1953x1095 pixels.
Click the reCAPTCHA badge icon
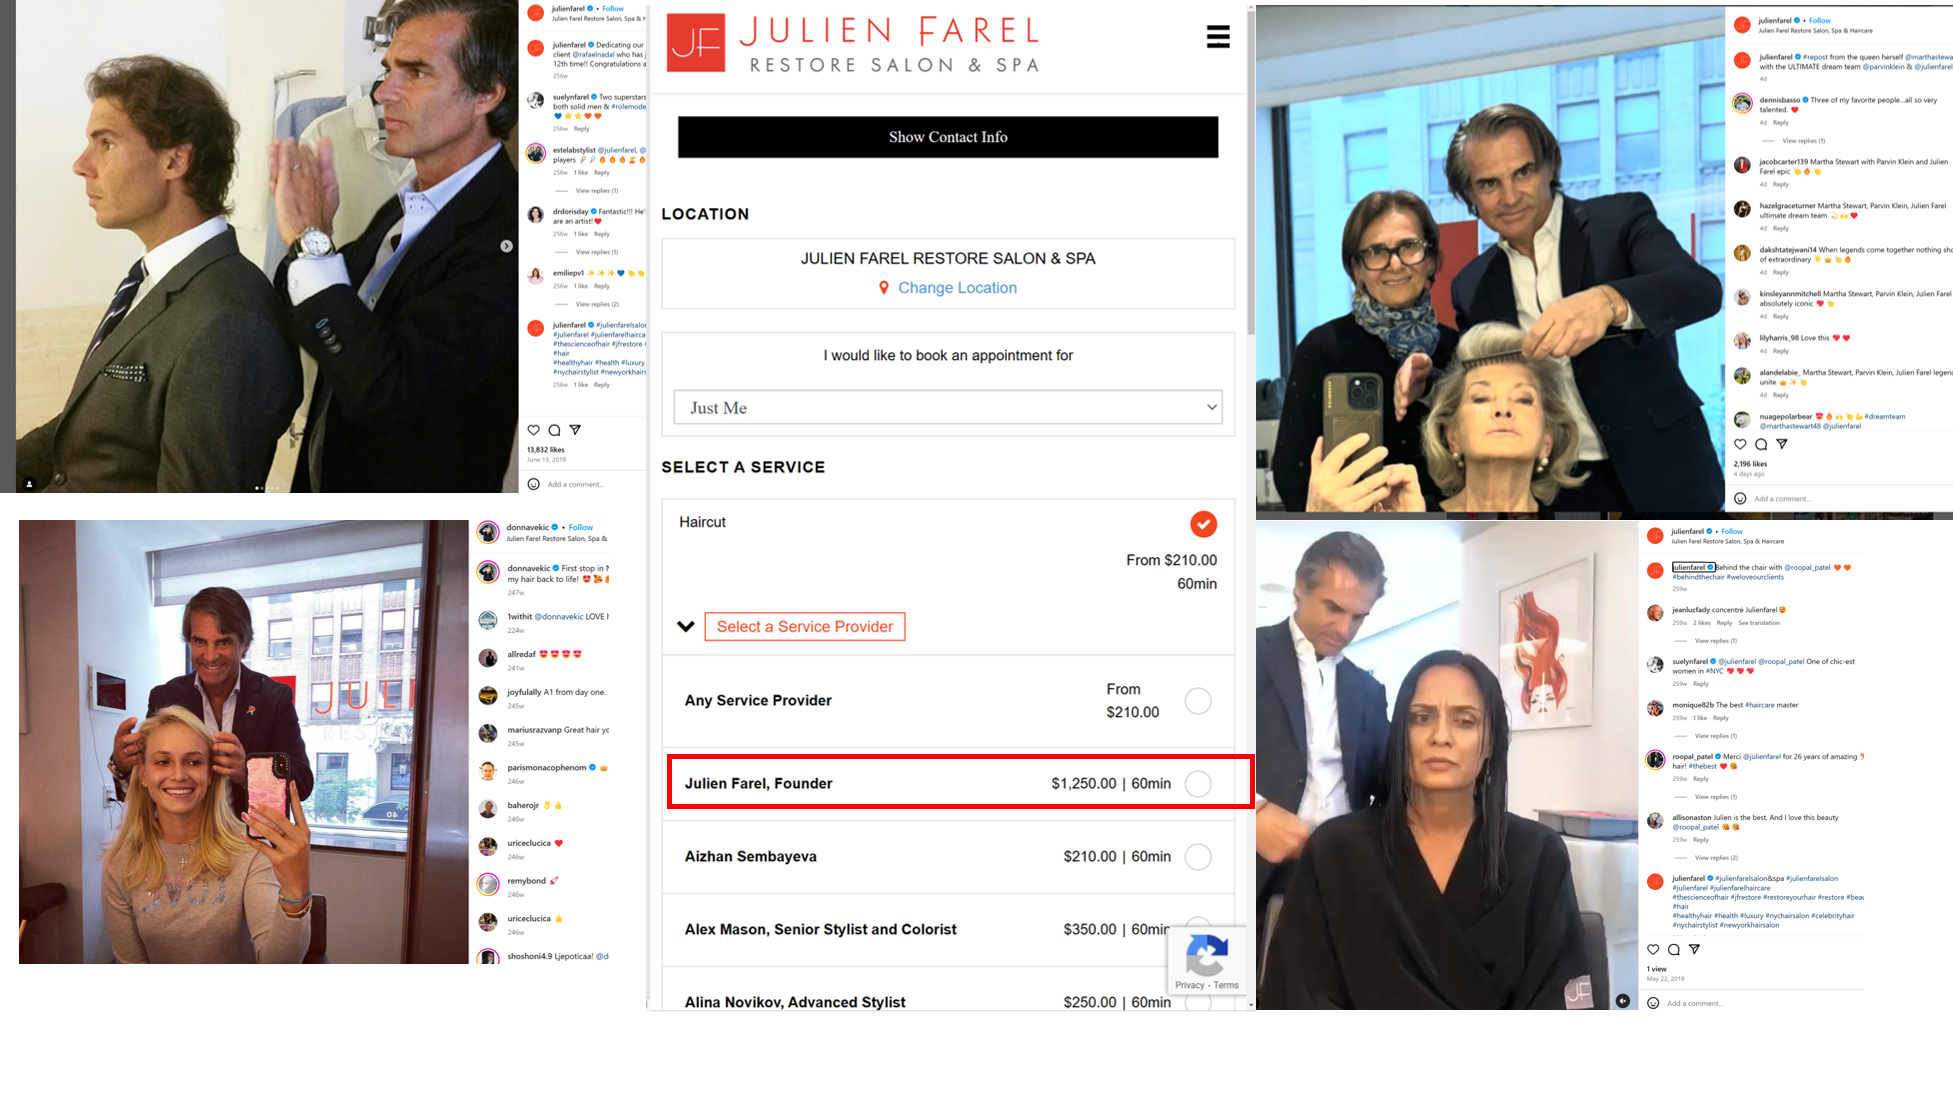1206,954
